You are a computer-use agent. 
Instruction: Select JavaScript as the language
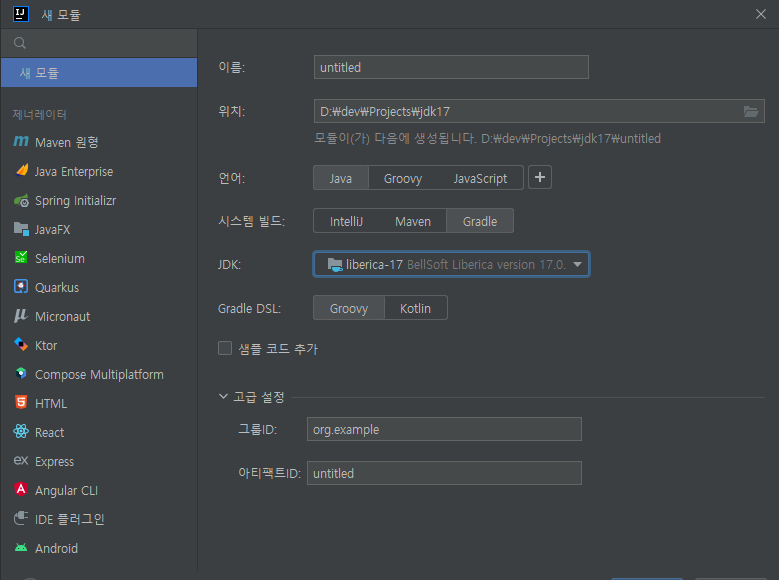tap(480, 178)
